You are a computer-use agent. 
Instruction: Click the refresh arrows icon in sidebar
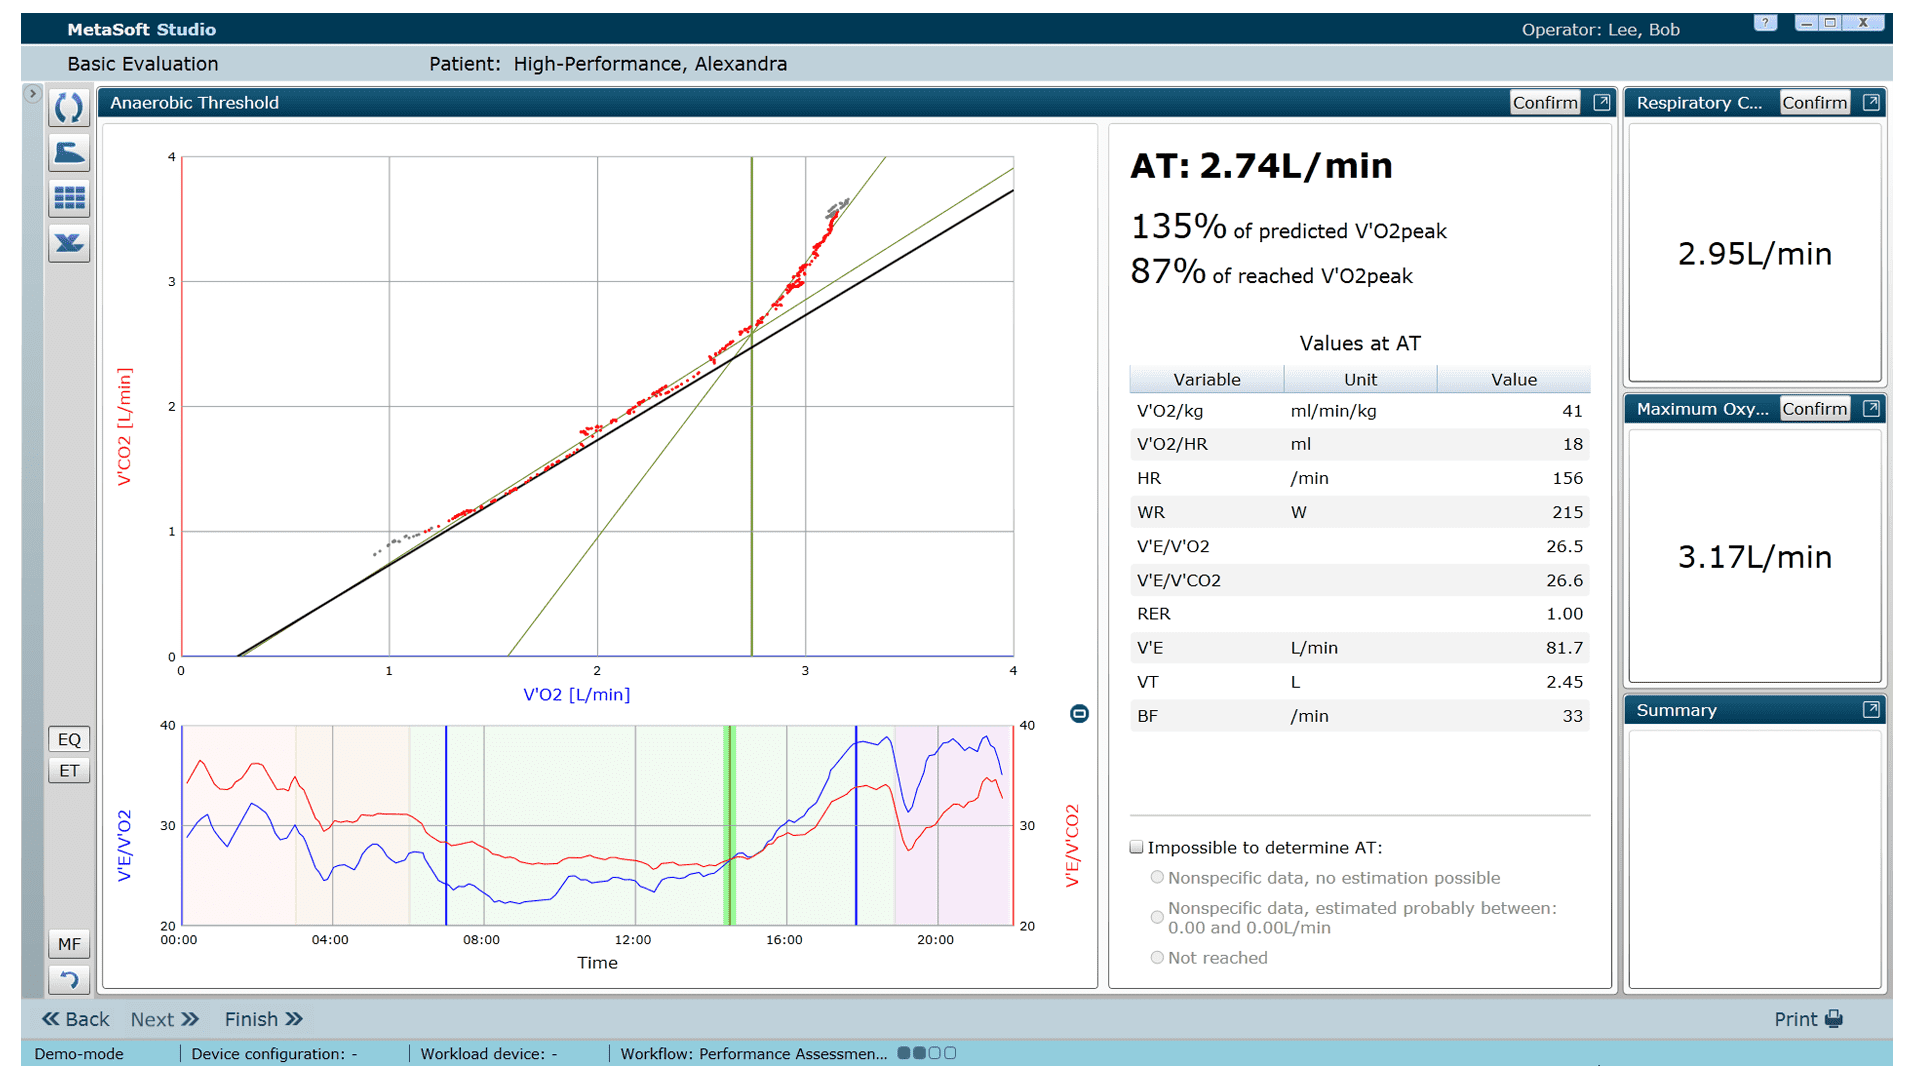69,107
